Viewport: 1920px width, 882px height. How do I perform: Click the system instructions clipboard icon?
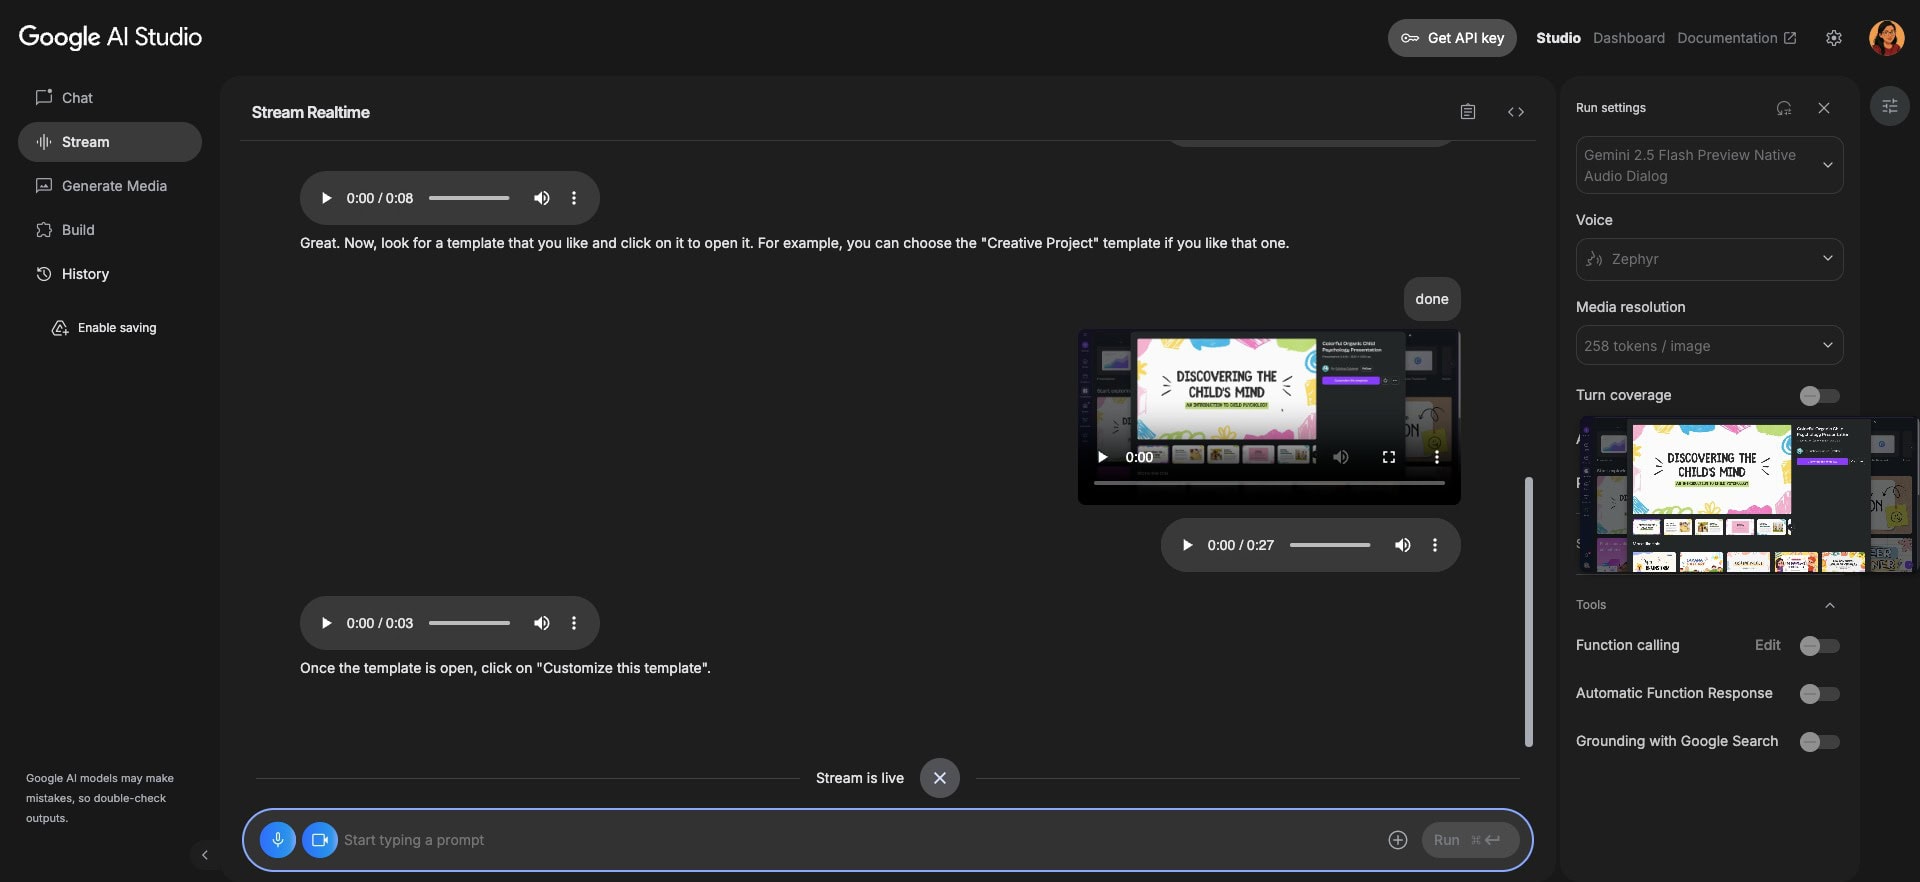(1467, 112)
